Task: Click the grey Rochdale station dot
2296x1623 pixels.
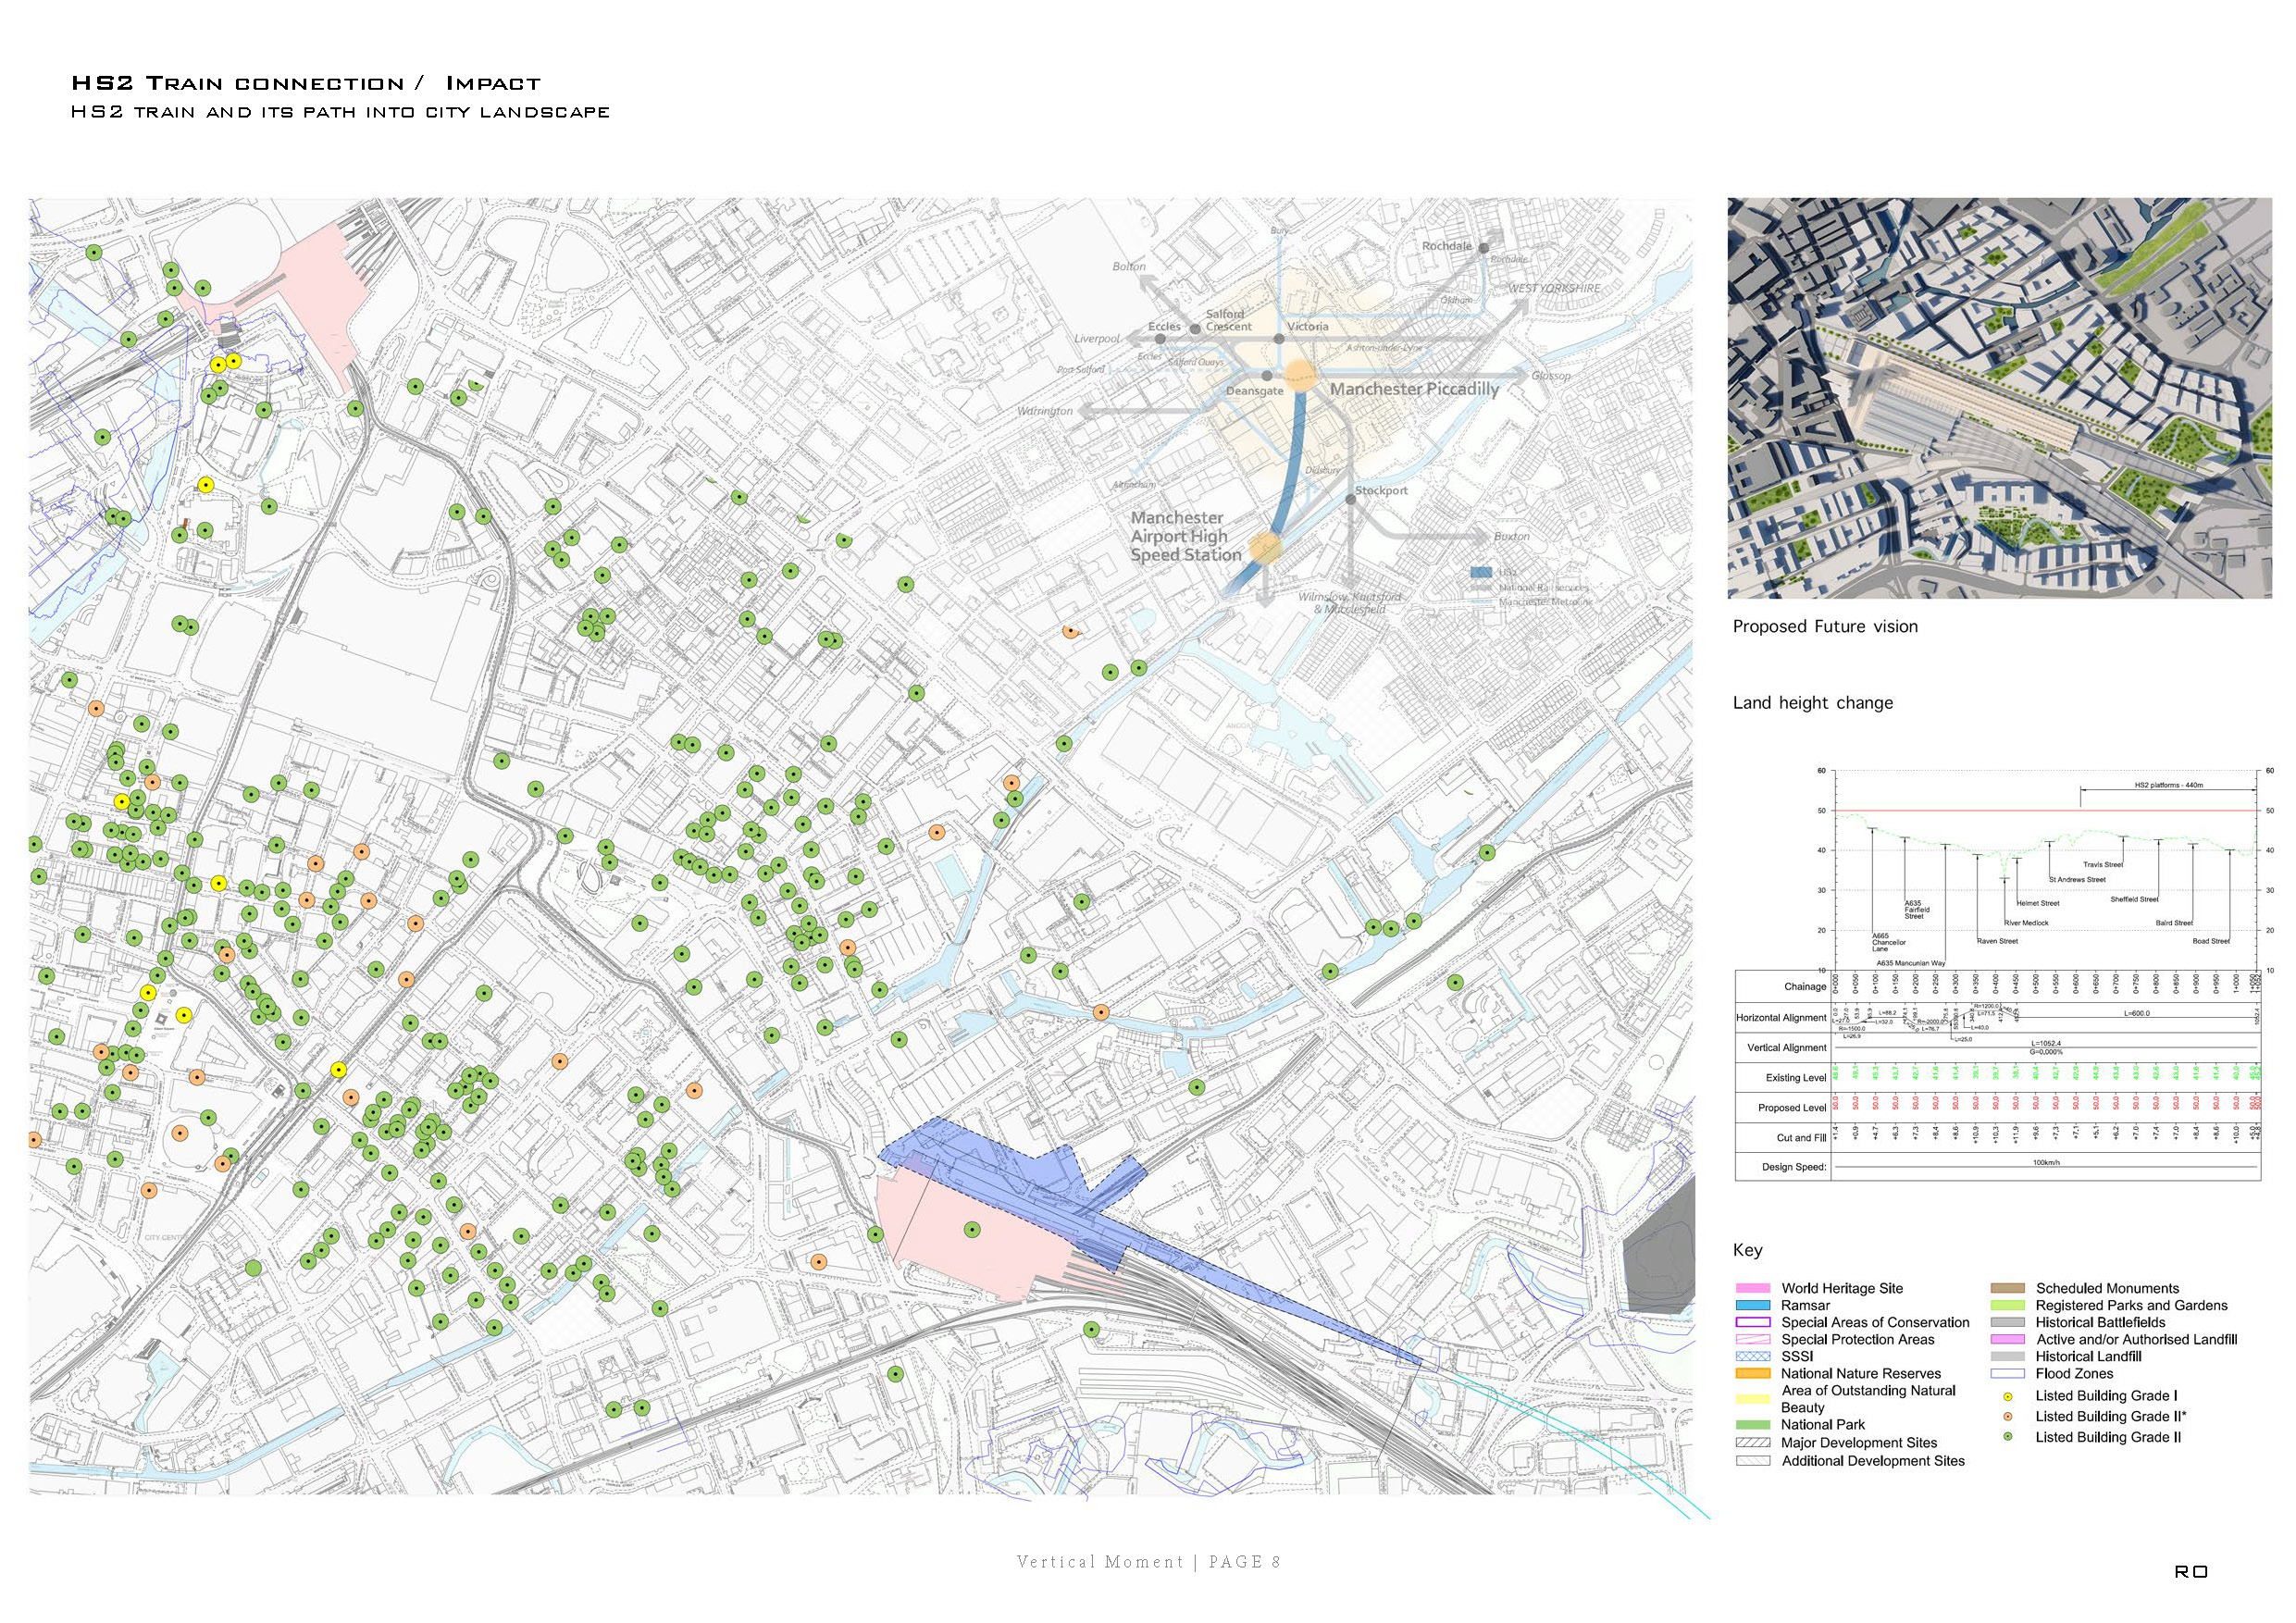Action: pos(1484,247)
